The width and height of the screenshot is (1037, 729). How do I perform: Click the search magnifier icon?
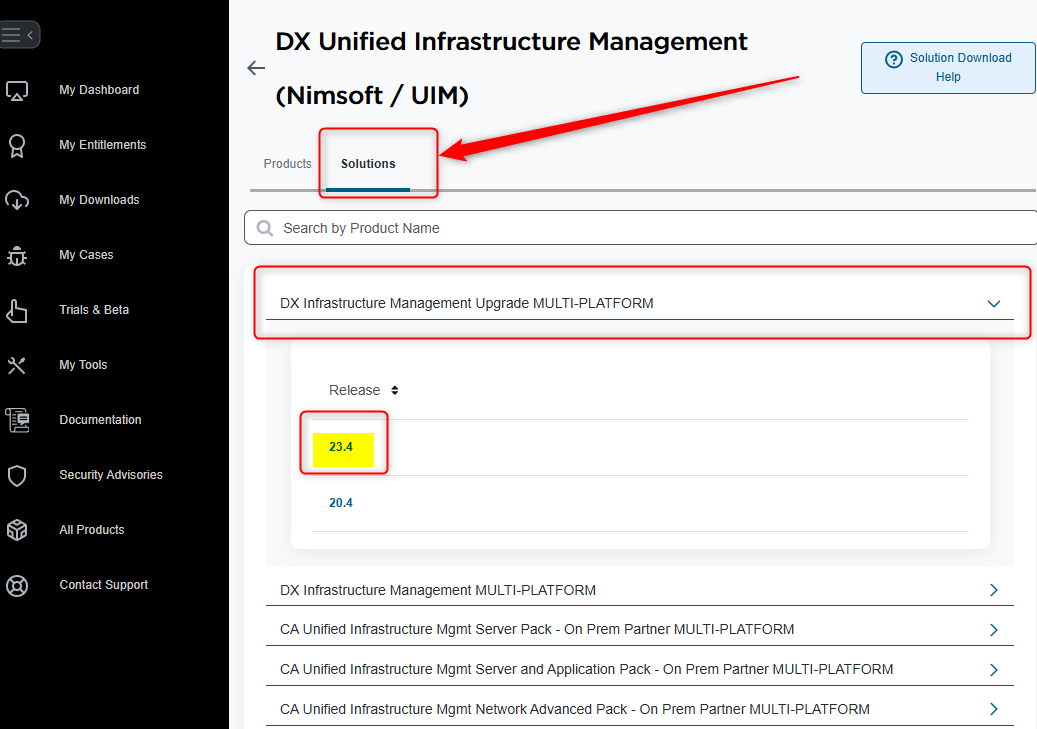click(265, 228)
